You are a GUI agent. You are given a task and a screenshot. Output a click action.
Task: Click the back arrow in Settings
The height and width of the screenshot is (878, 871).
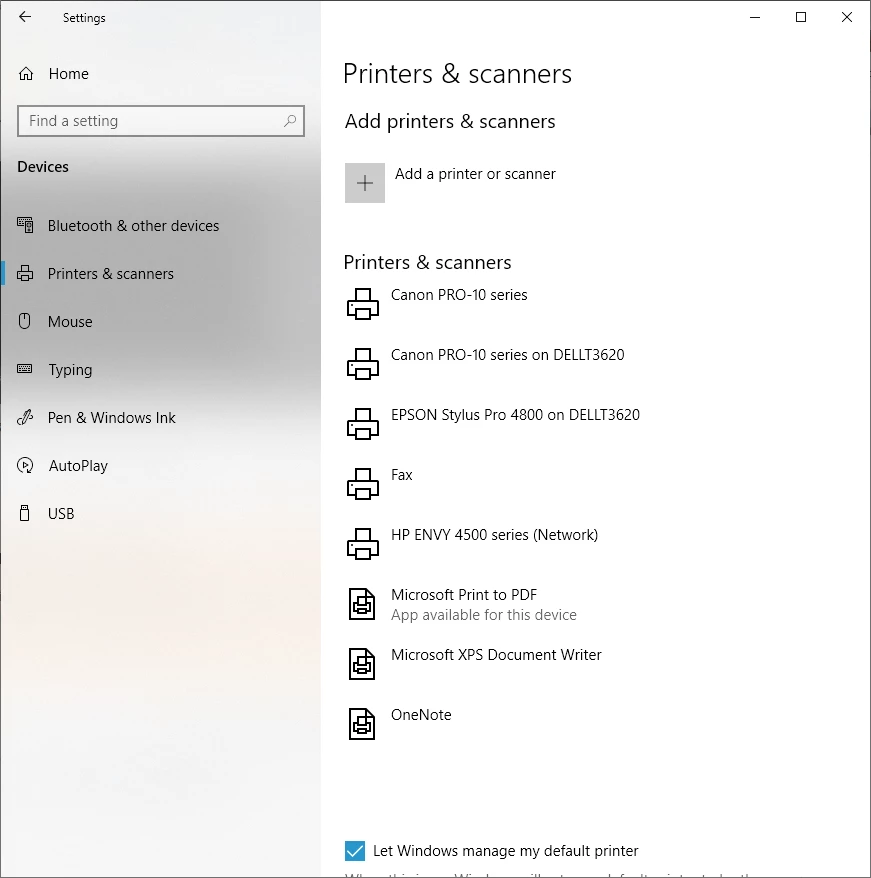coord(25,17)
